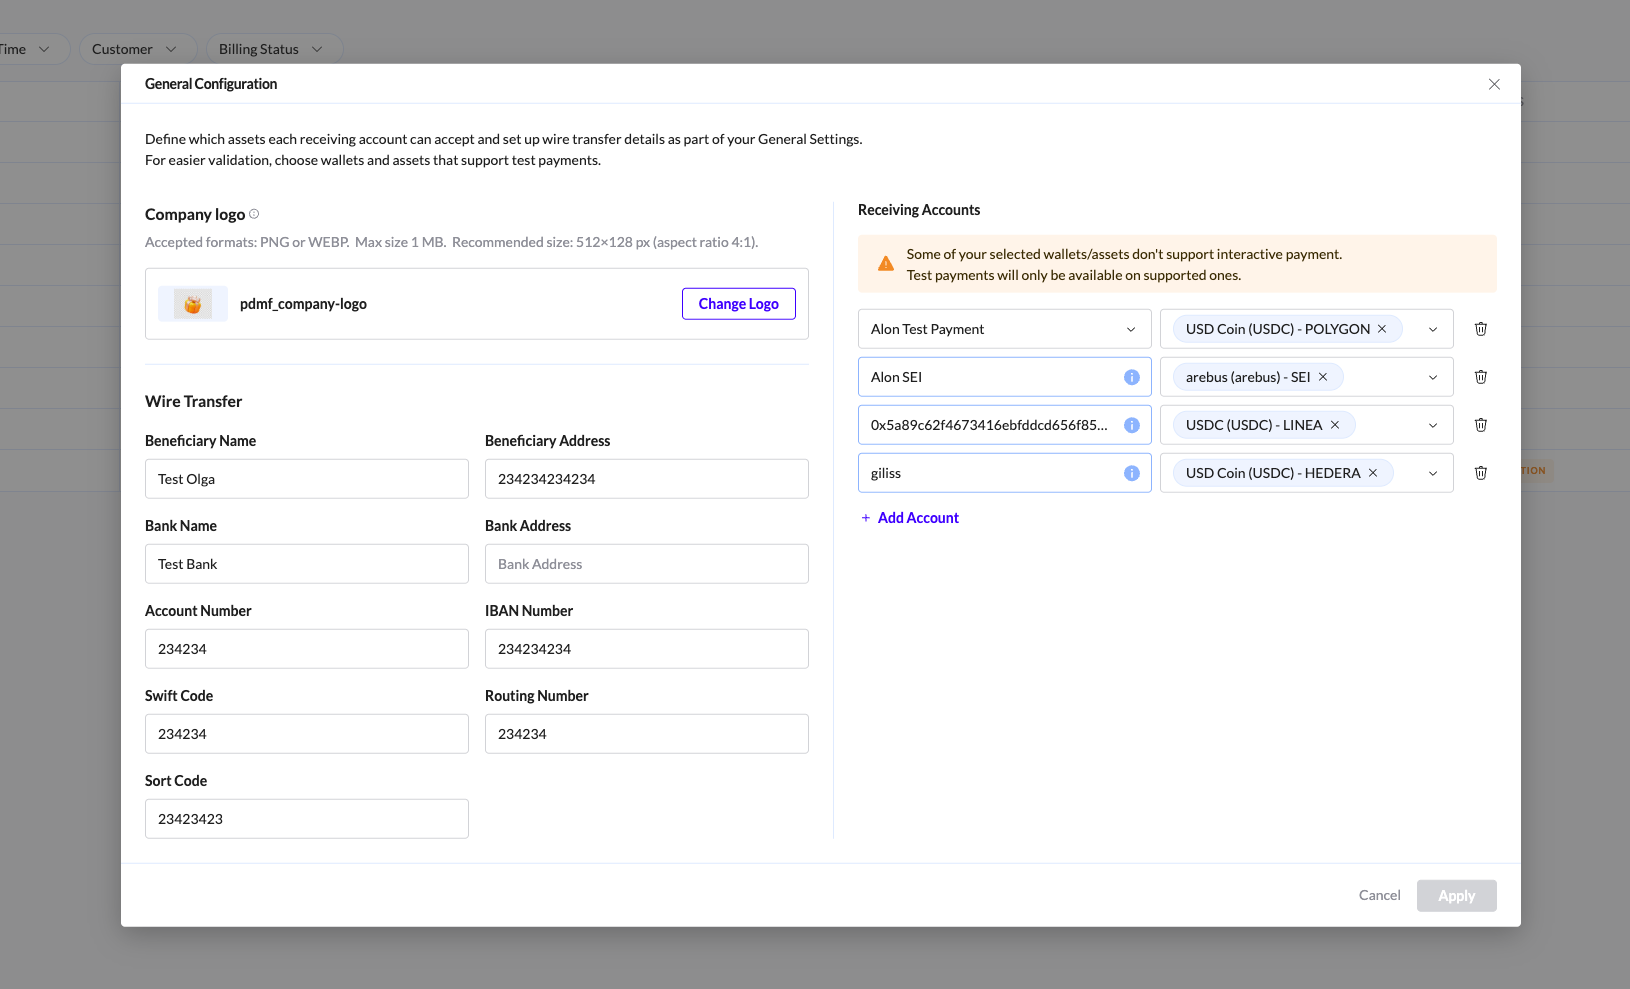The height and width of the screenshot is (989, 1630).
Task: Open asset dropdown for POLYGON row
Action: 1432,329
